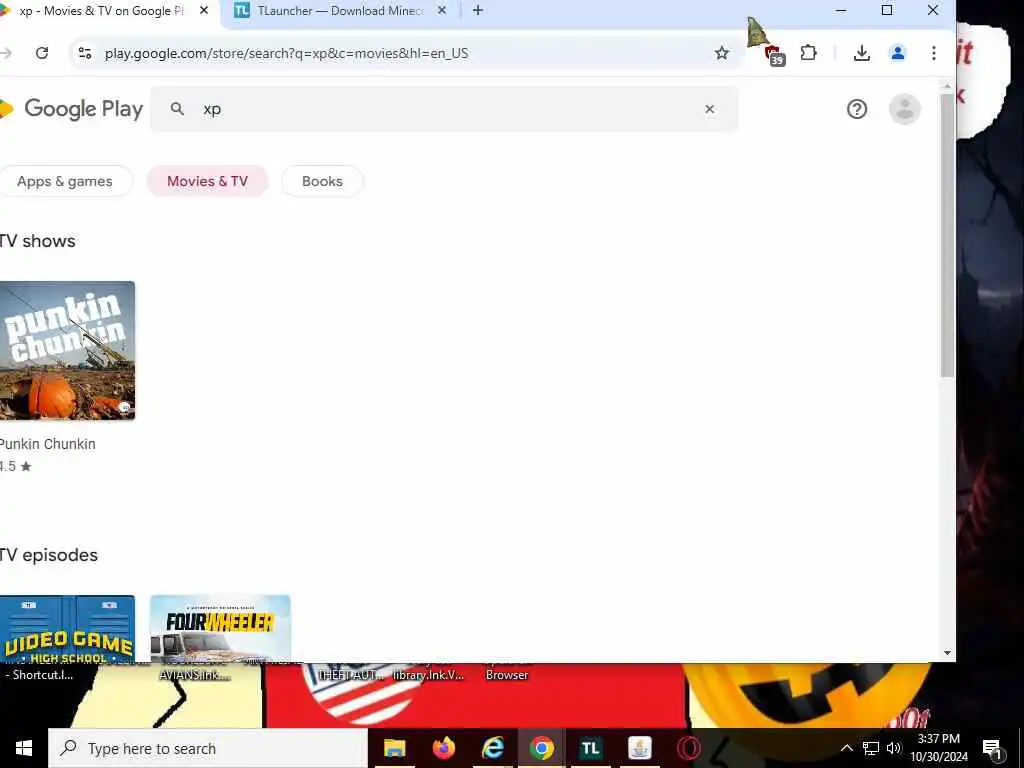Open the Punkin Chunkin title link
Image resolution: width=1024 pixels, height=768 pixels.
[x=48, y=444]
